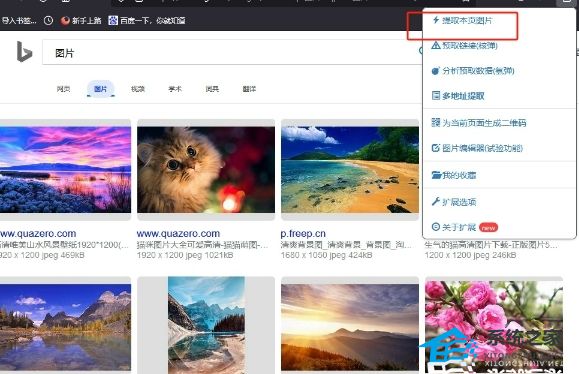Switch to the 学术 search tab
The image size is (579, 374).
(175, 89)
